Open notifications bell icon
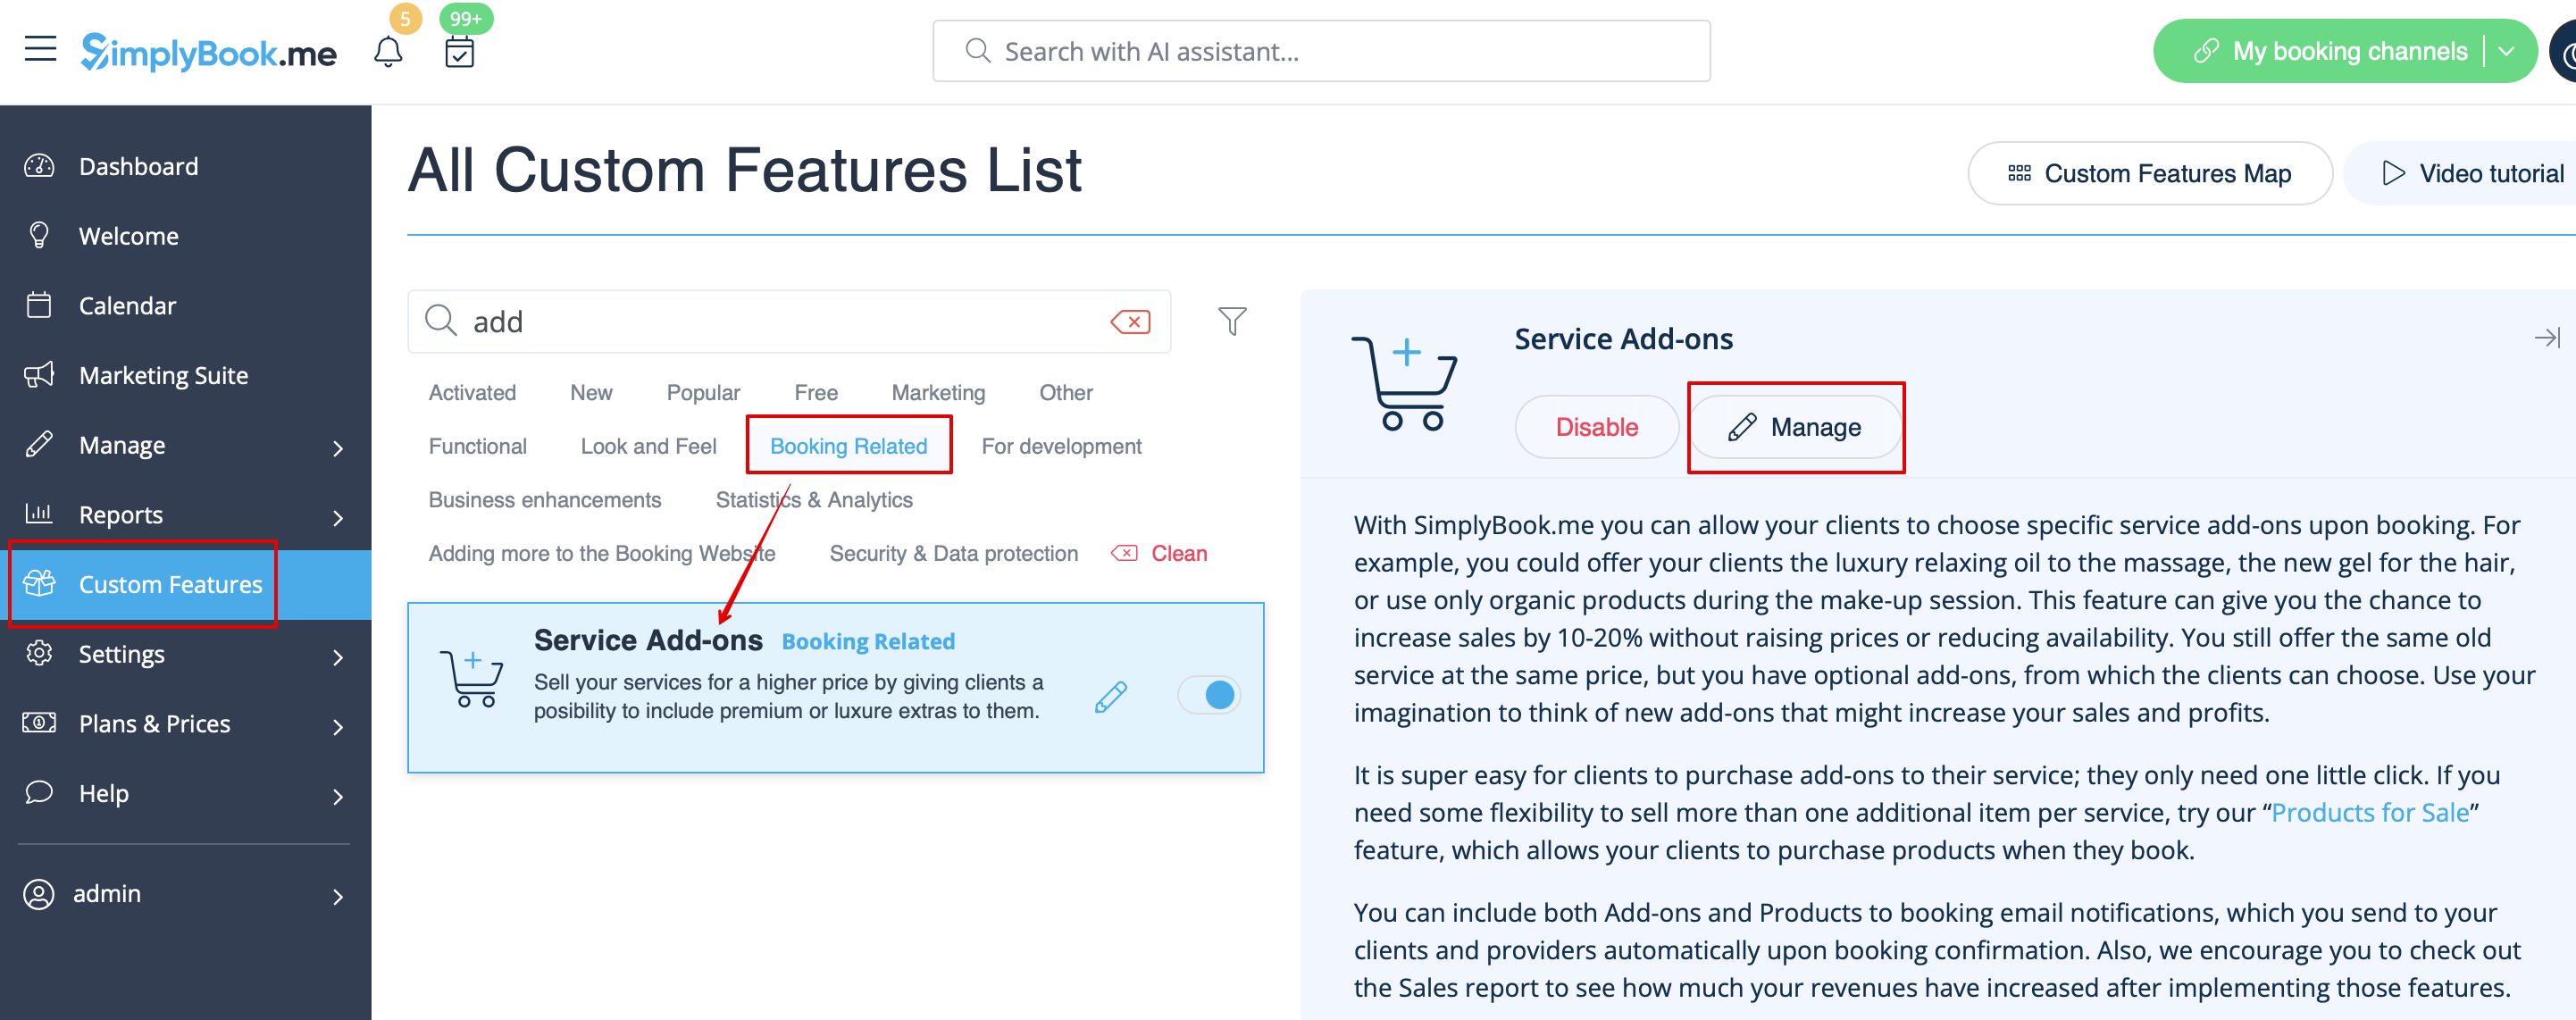This screenshot has height=1020, width=2576. (388, 52)
